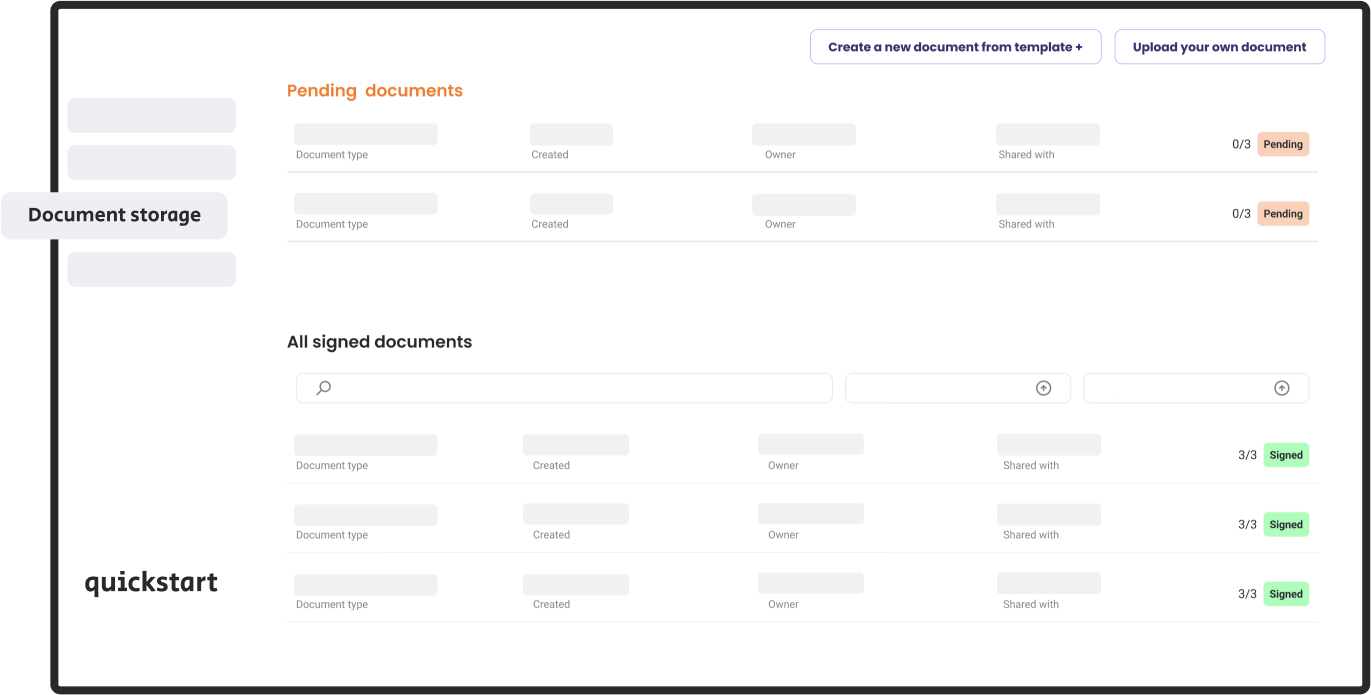Image resolution: width=1371 pixels, height=695 pixels.
Task: Click the Signed badge on the first signed document
Action: tap(1286, 454)
